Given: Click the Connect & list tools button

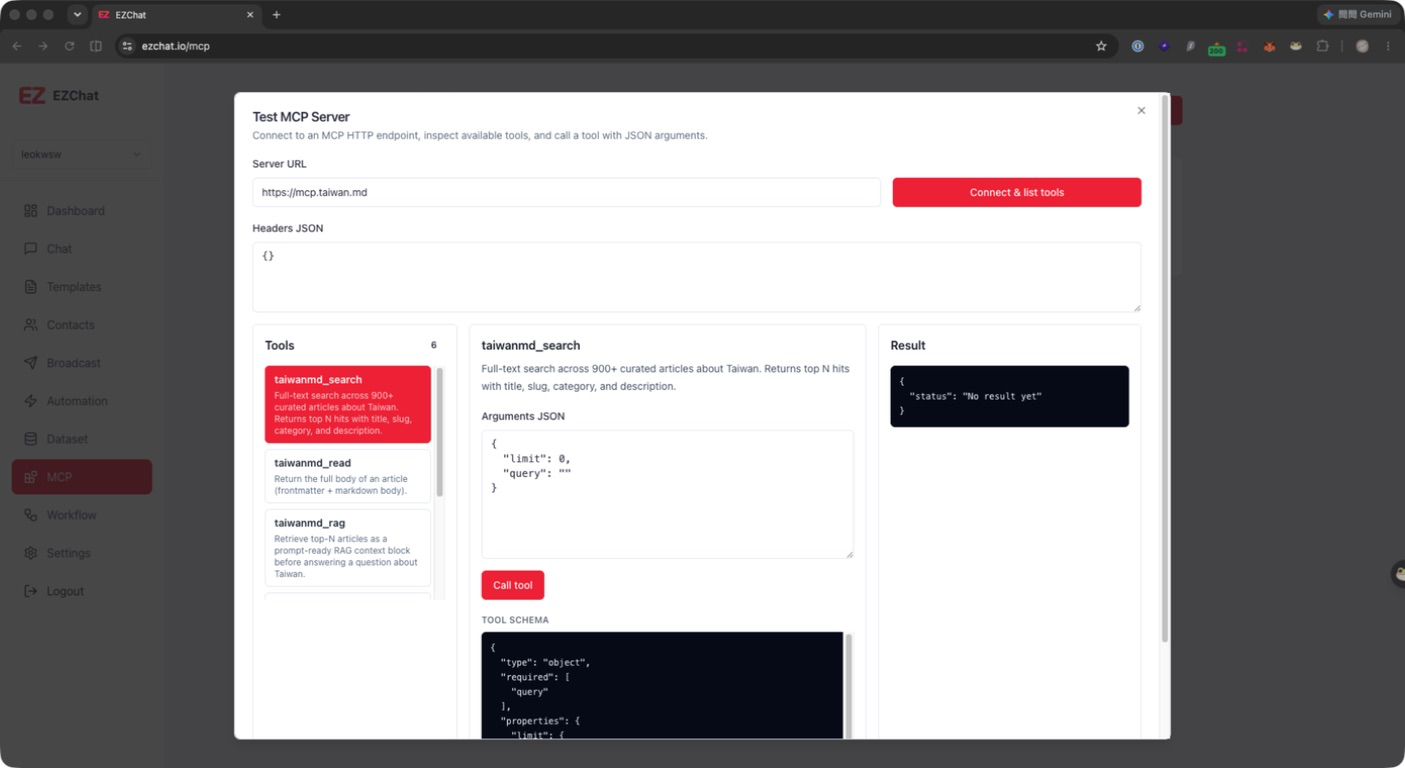Looking at the screenshot, I should click(x=1017, y=192).
